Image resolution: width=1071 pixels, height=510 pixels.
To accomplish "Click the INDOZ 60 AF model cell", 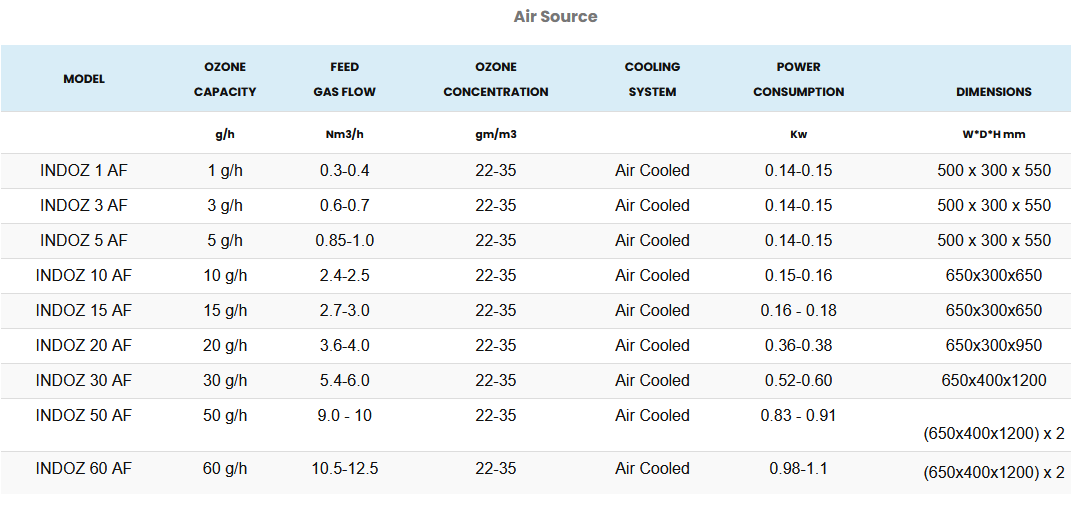I will coord(84,469).
